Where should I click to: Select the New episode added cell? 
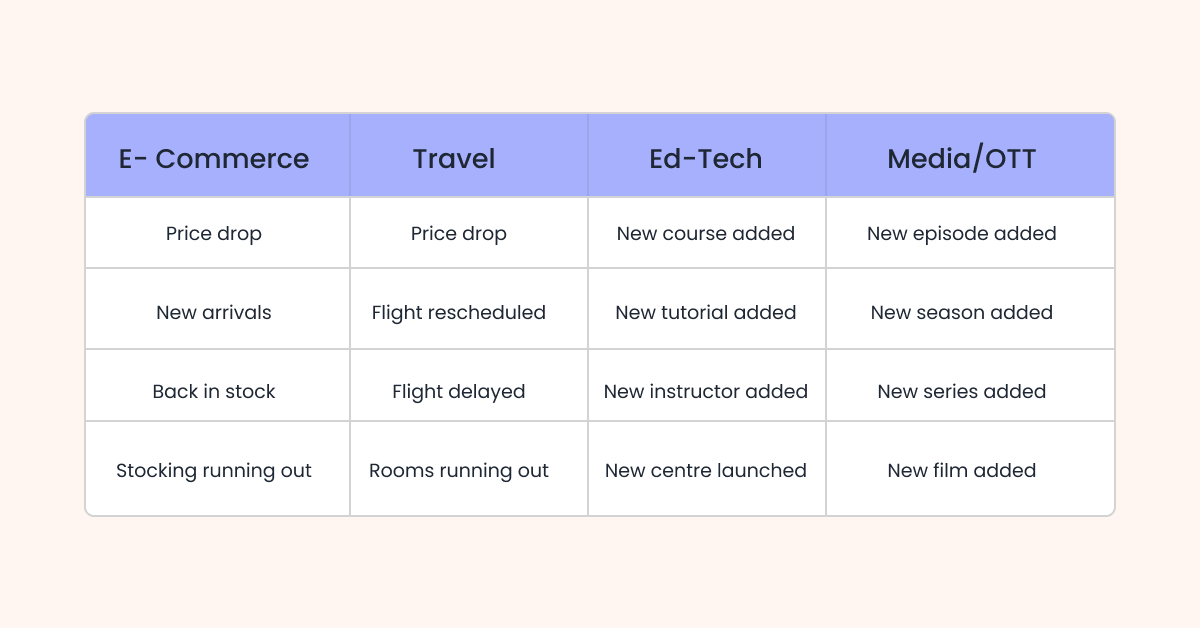(962, 233)
